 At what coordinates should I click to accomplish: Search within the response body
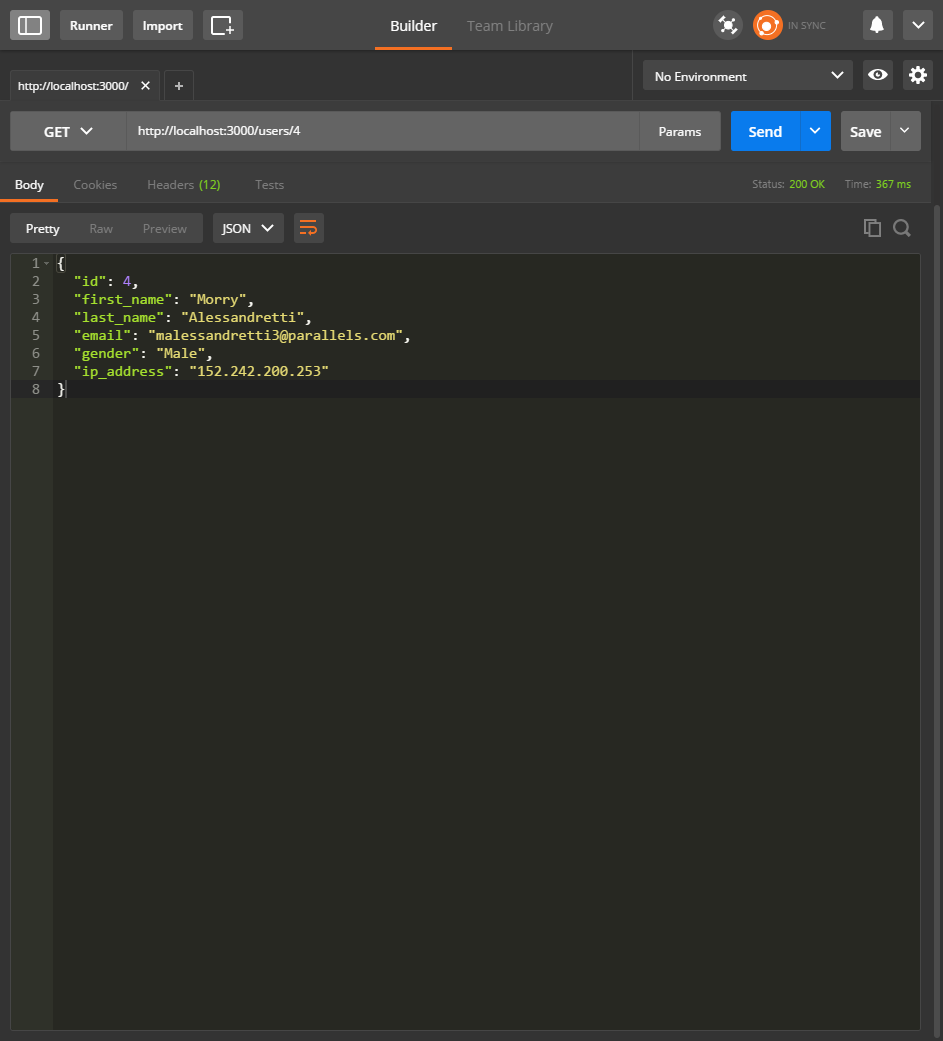coord(901,228)
